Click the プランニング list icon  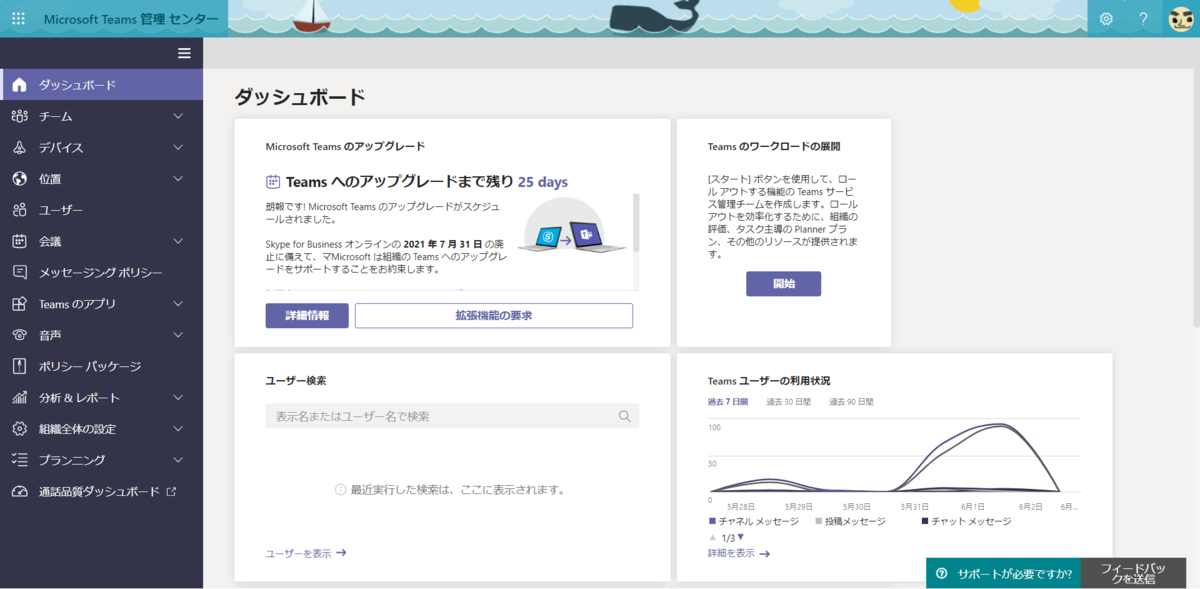click(19, 460)
